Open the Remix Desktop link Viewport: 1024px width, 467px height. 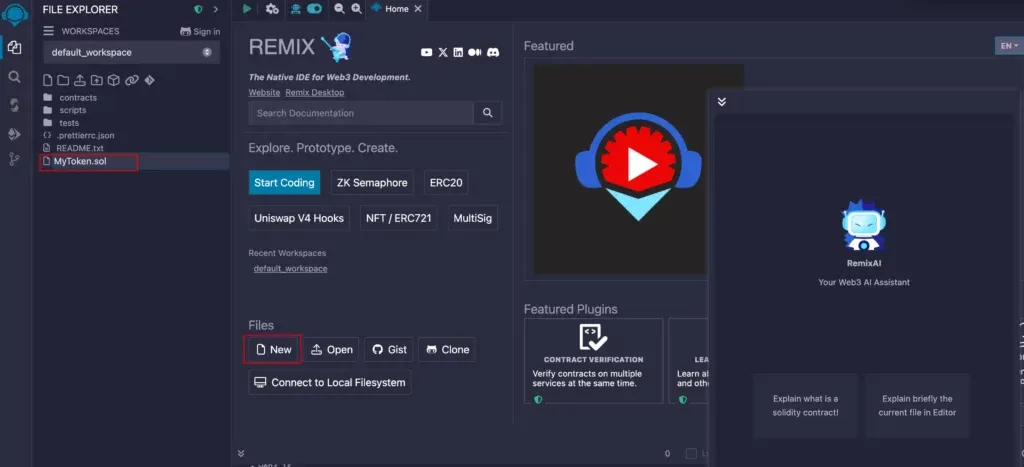click(x=315, y=93)
